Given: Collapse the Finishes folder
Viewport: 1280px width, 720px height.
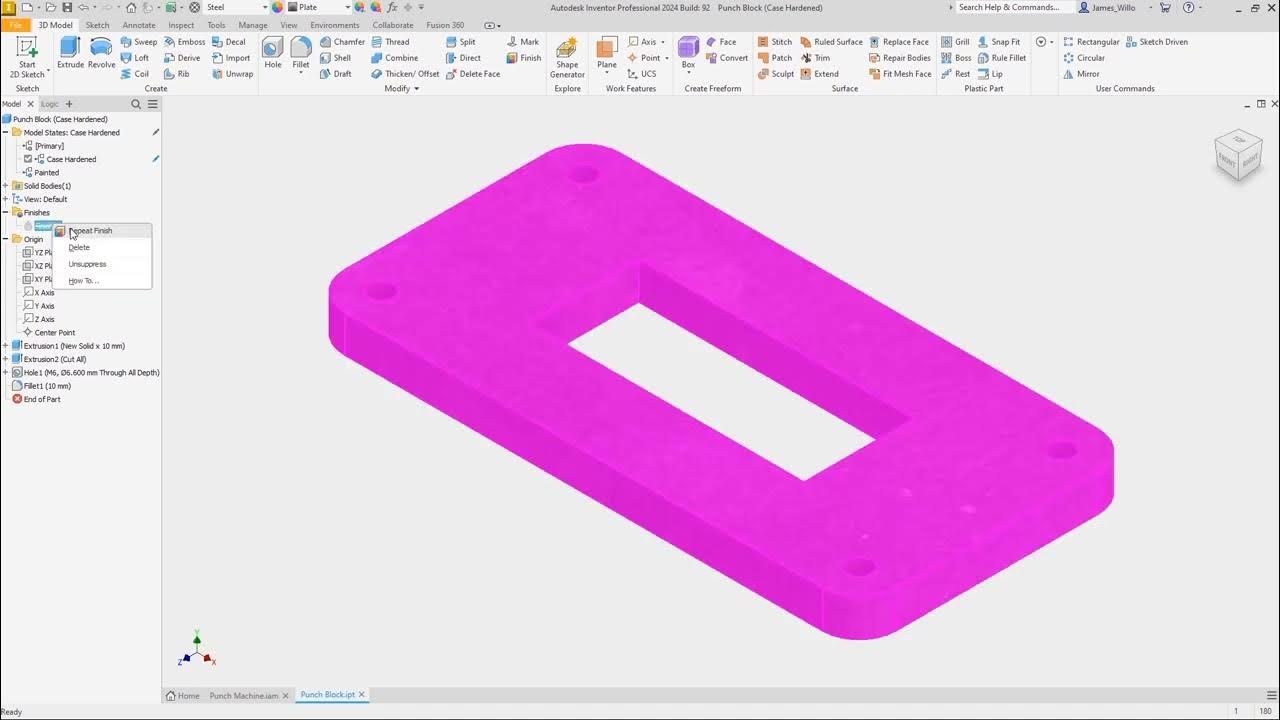Looking at the screenshot, I should pyautogui.click(x=5, y=212).
